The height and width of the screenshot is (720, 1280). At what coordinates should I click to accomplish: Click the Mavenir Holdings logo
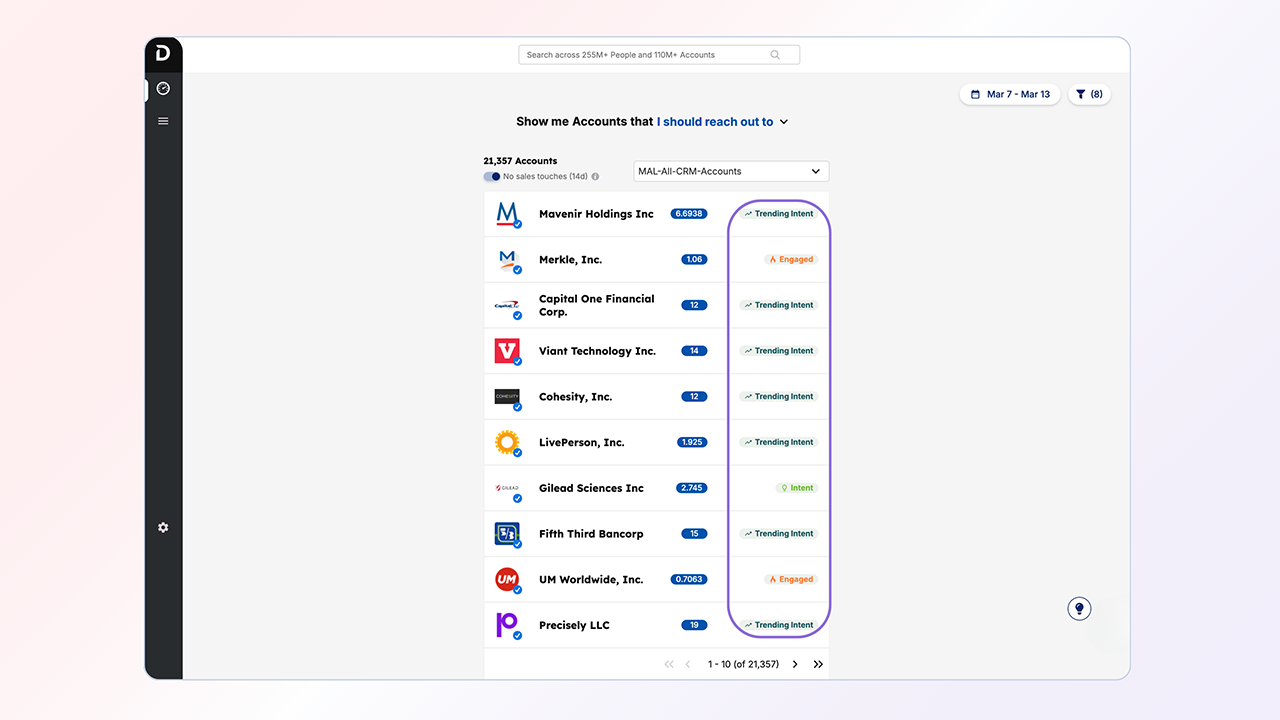pos(508,214)
